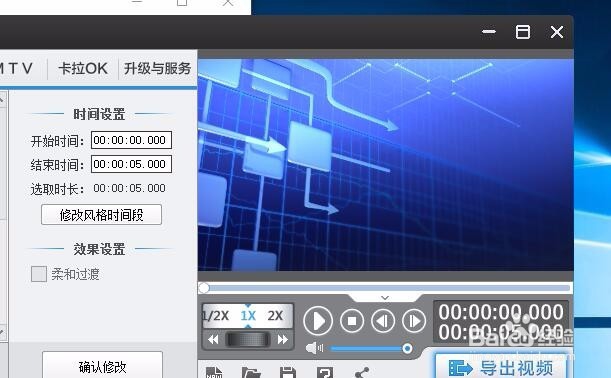611x378 pixels.
Task: Click the 导出视频 export video button
Action: [501, 367]
